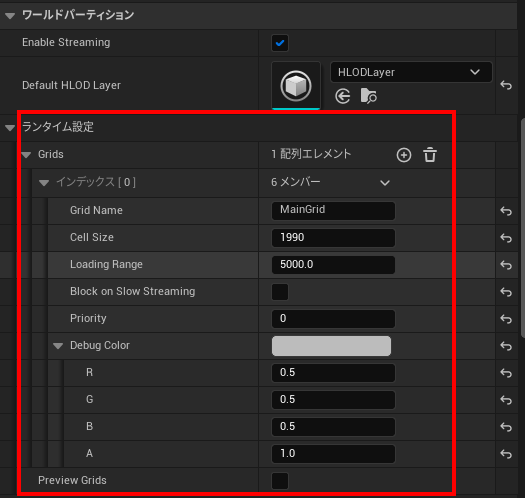This screenshot has width=525, height=498.
Task: Select the 1 配列エレメント text
Action: 311,154
